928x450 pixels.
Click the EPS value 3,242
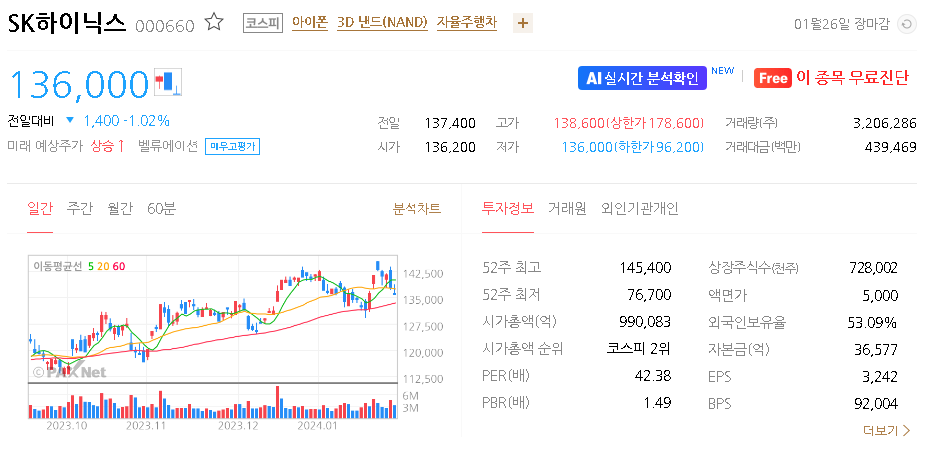coord(881,377)
